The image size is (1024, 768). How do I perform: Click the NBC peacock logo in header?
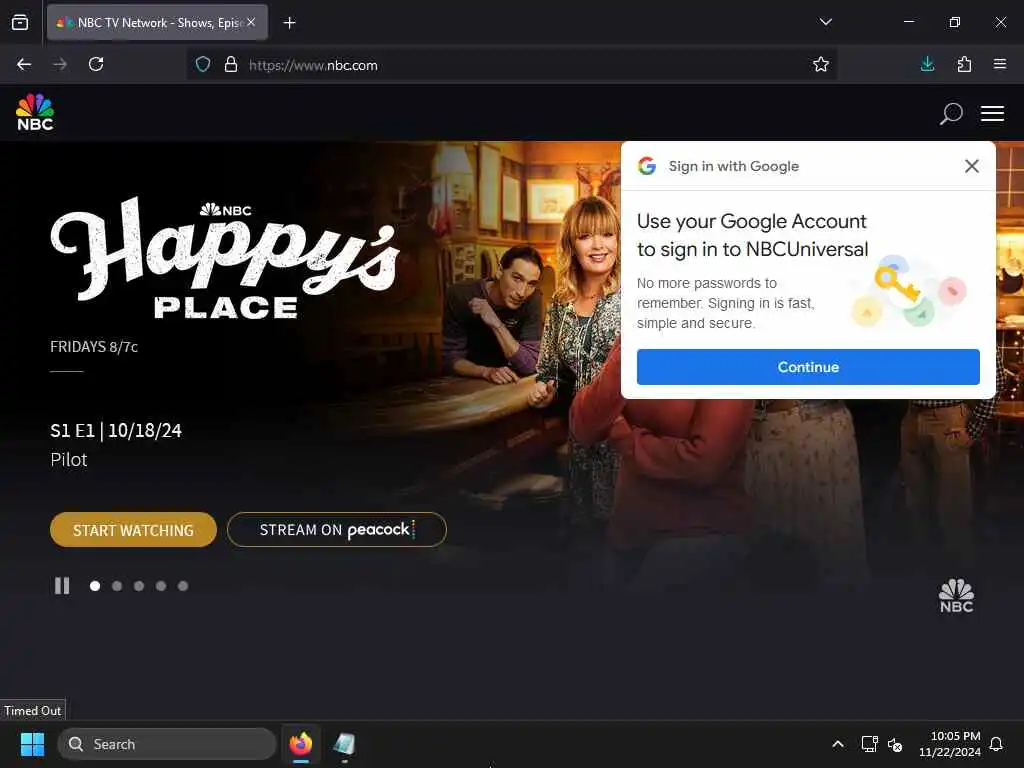click(35, 112)
